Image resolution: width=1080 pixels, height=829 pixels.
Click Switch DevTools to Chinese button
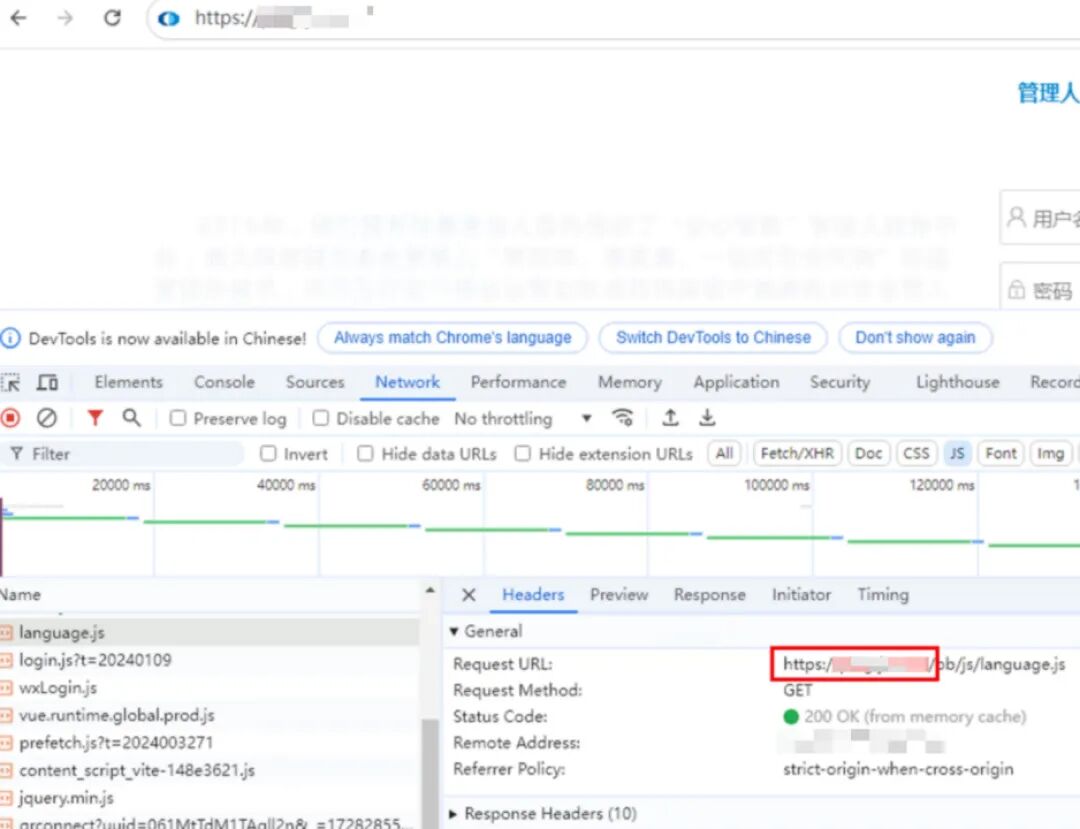tap(714, 338)
